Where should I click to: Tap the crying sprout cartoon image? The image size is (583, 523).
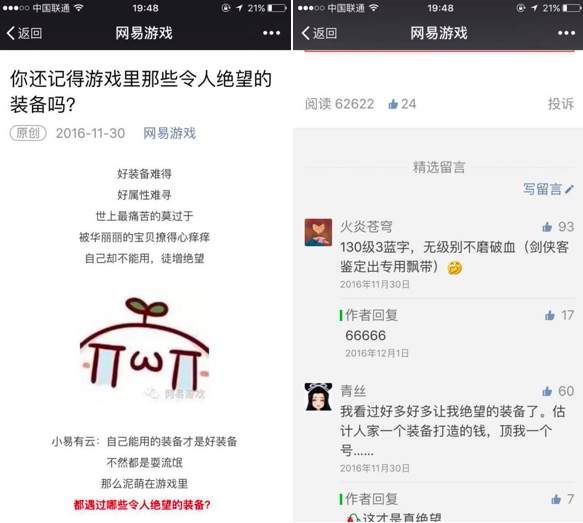tap(144, 349)
